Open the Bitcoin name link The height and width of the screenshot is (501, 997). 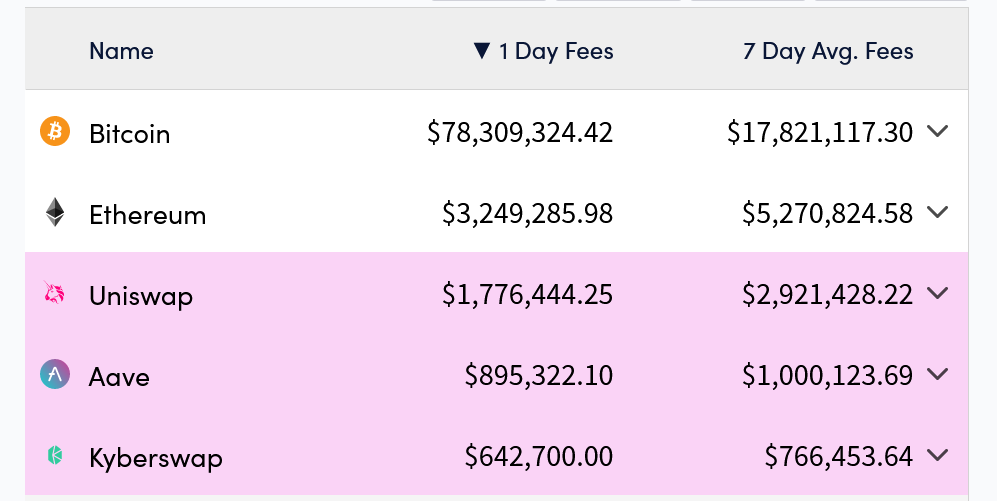pyautogui.click(x=129, y=134)
